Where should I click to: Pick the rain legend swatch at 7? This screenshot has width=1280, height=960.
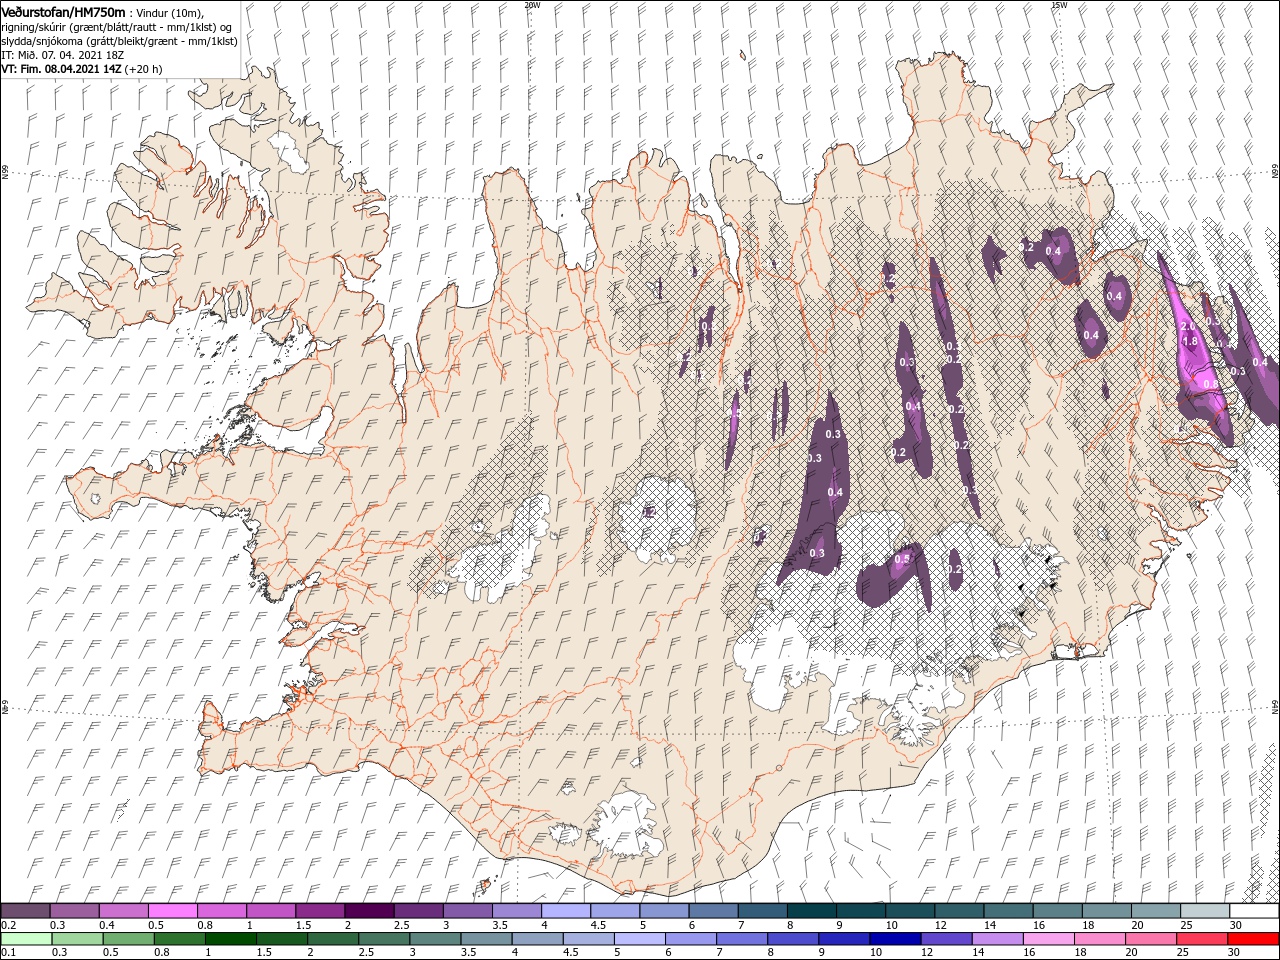[x=742, y=938]
